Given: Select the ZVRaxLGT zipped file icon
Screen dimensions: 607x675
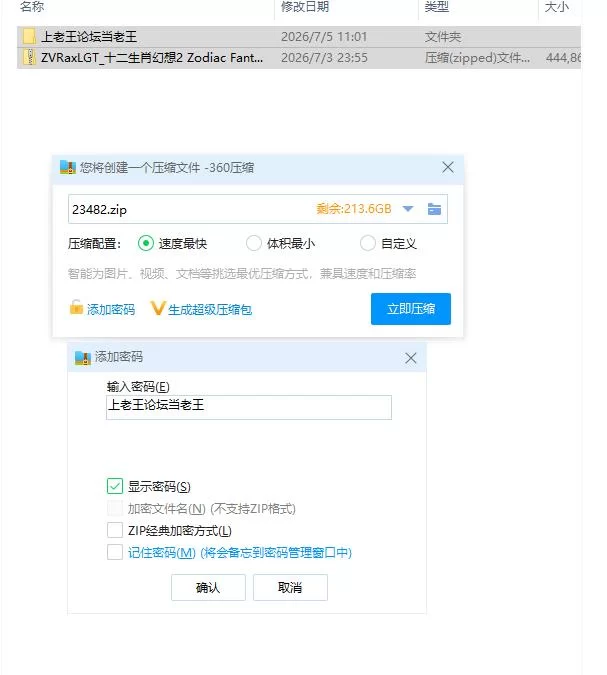Looking at the screenshot, I should 29,57.
